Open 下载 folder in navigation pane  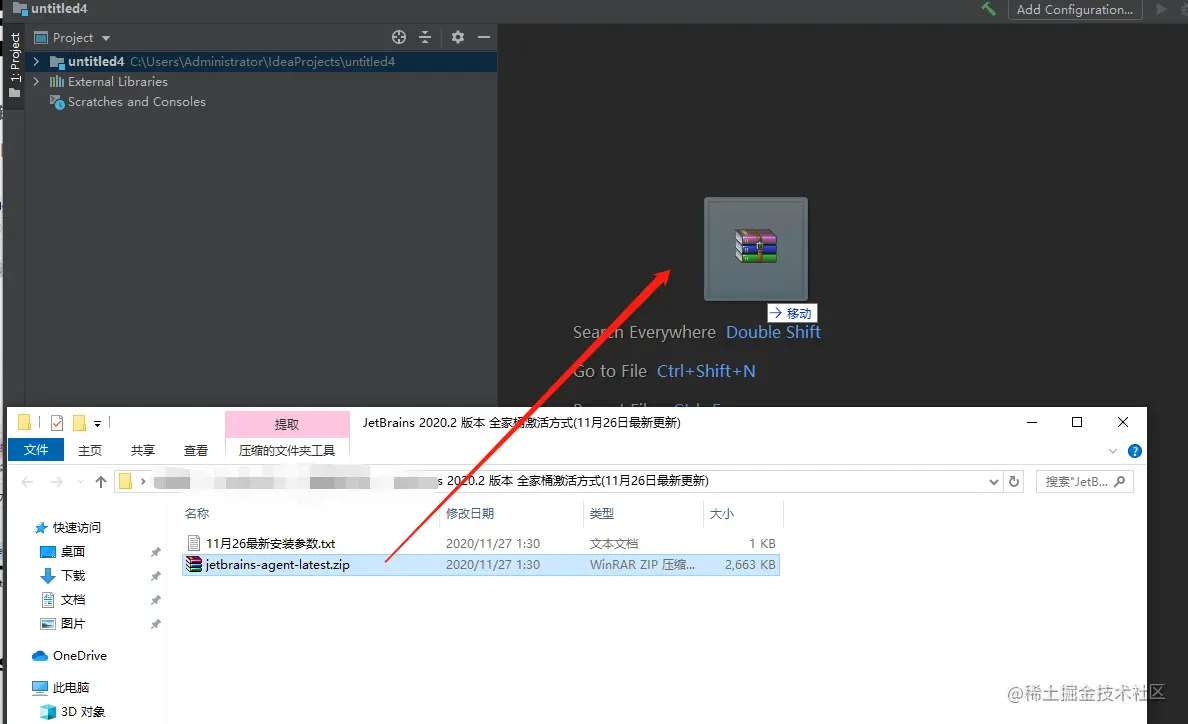[x=73, y=576]
